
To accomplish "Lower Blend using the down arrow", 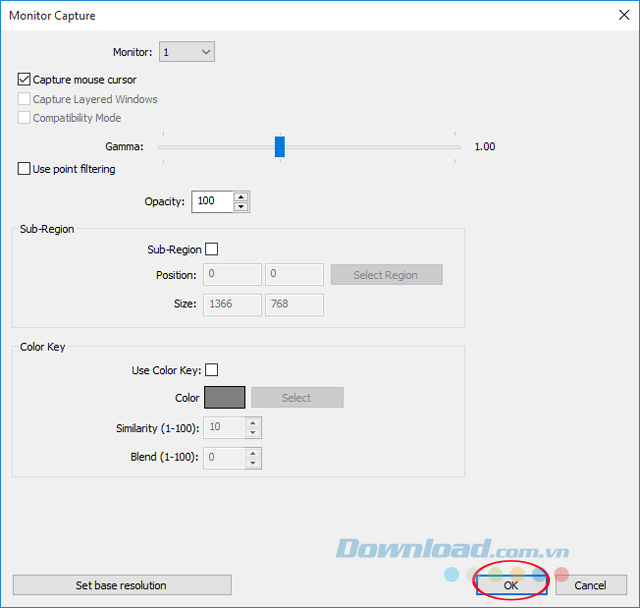I will 253,463.
